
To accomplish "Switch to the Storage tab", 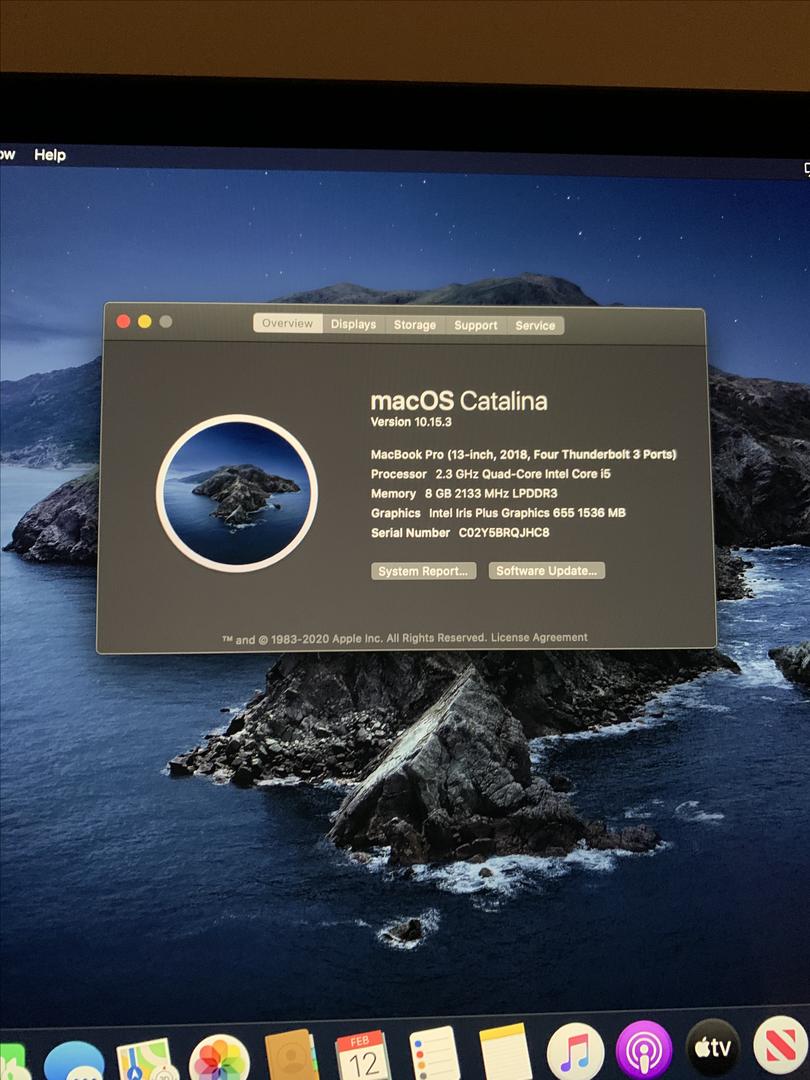I will 415,324.
